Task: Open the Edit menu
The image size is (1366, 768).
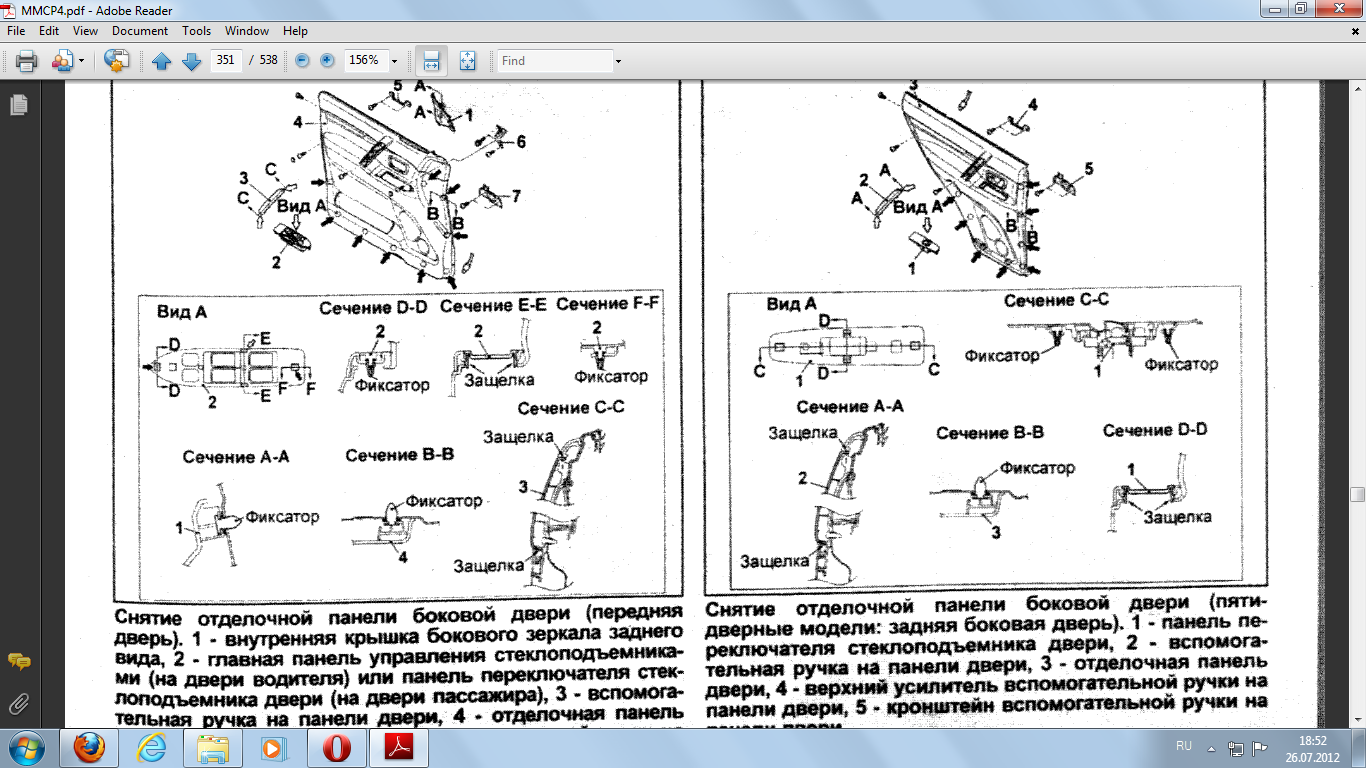Action: coord(49,31)
